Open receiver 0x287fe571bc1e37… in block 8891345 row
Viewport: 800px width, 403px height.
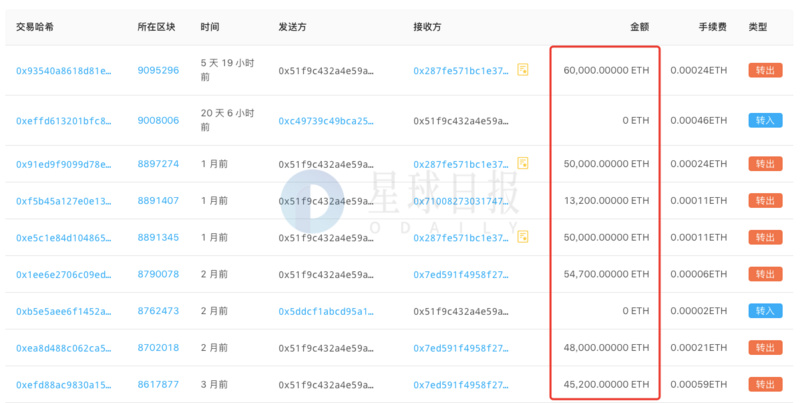point(461,238)
